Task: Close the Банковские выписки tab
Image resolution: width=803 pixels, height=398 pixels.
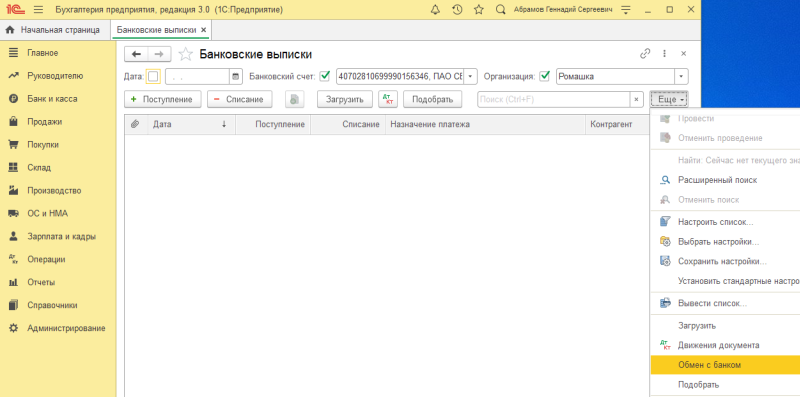Action: [203, 30]
